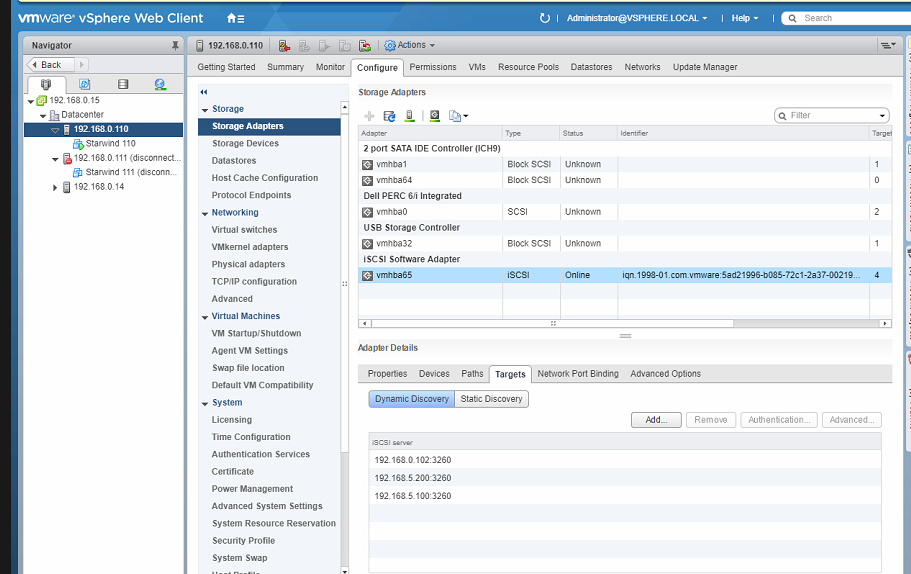Select iSCSI server 192.168.0.102:3260
Viewport: 911px width, 574px height.
pyautogui.click(x=625, y=460)
